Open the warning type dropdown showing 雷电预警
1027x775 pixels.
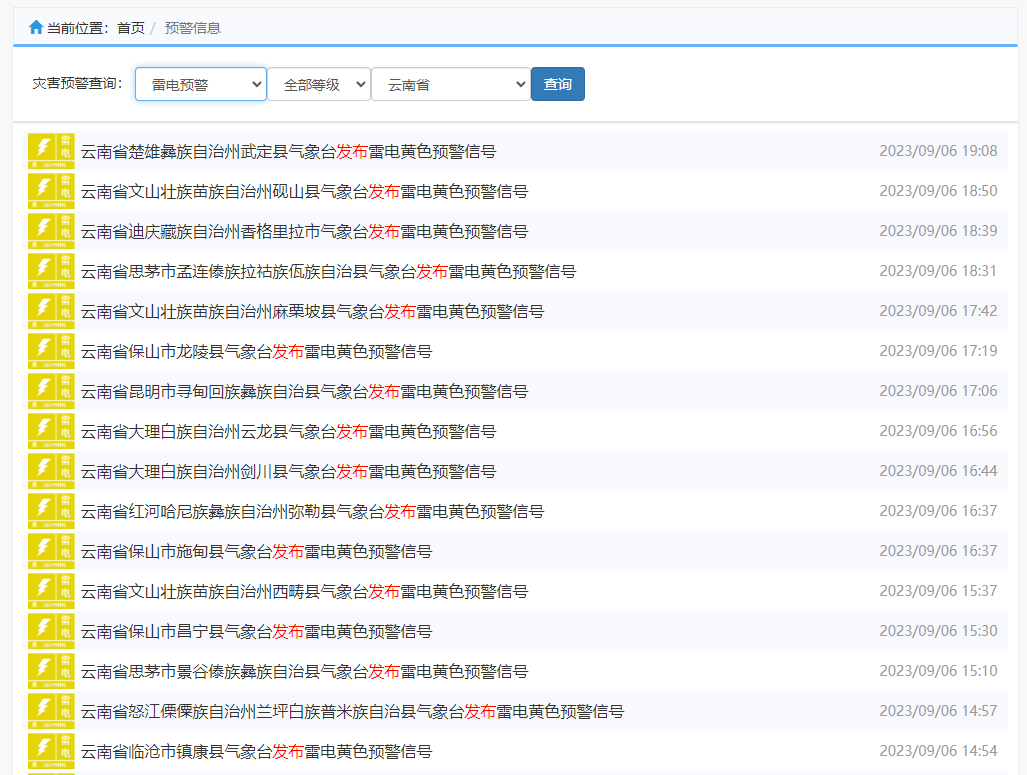pyautogui.click(x=200, y=84)
